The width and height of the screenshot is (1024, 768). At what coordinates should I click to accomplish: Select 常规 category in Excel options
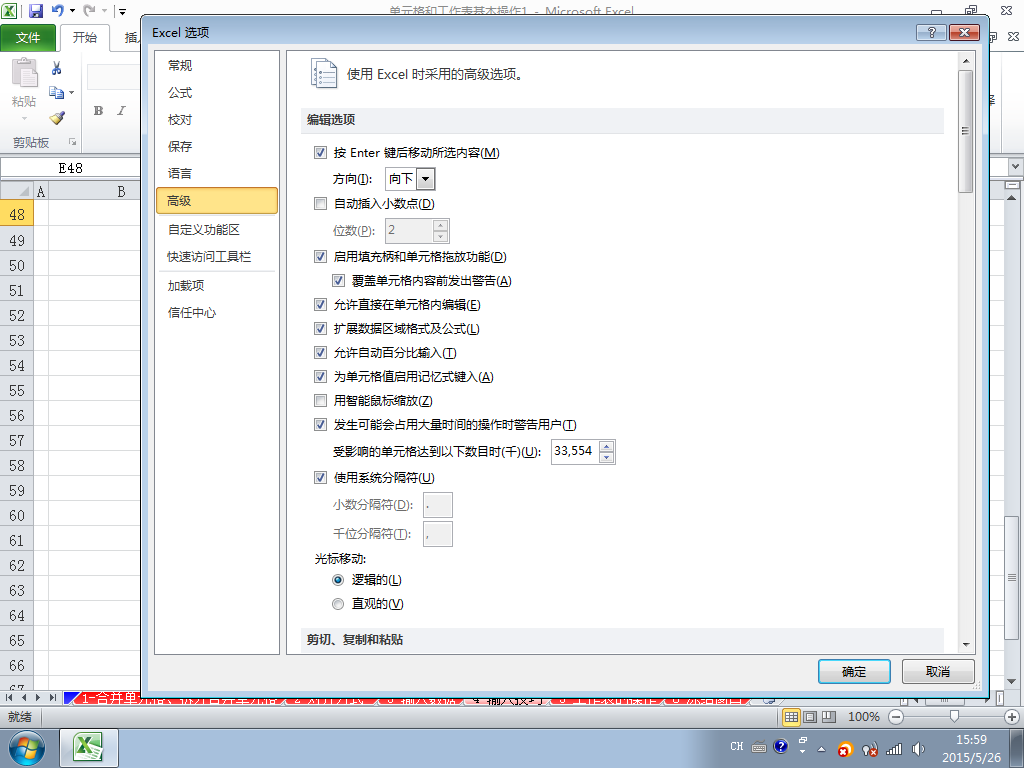pos(217,65)
